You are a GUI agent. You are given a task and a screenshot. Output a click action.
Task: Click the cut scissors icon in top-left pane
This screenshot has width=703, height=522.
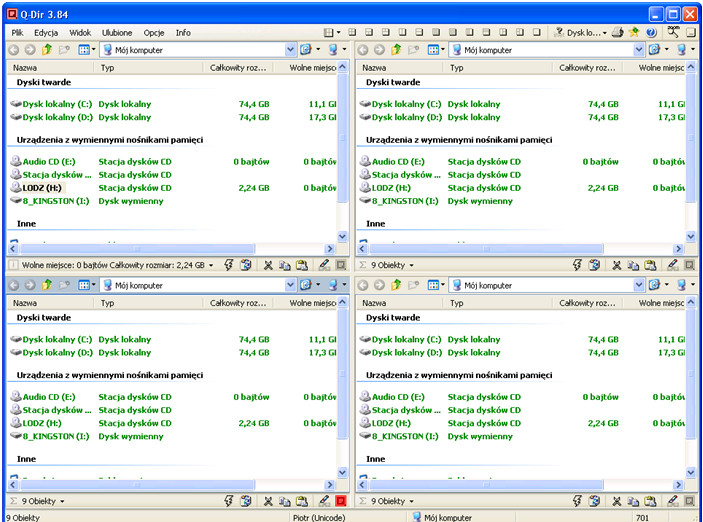pyautogui.click(x=268, y=265)
